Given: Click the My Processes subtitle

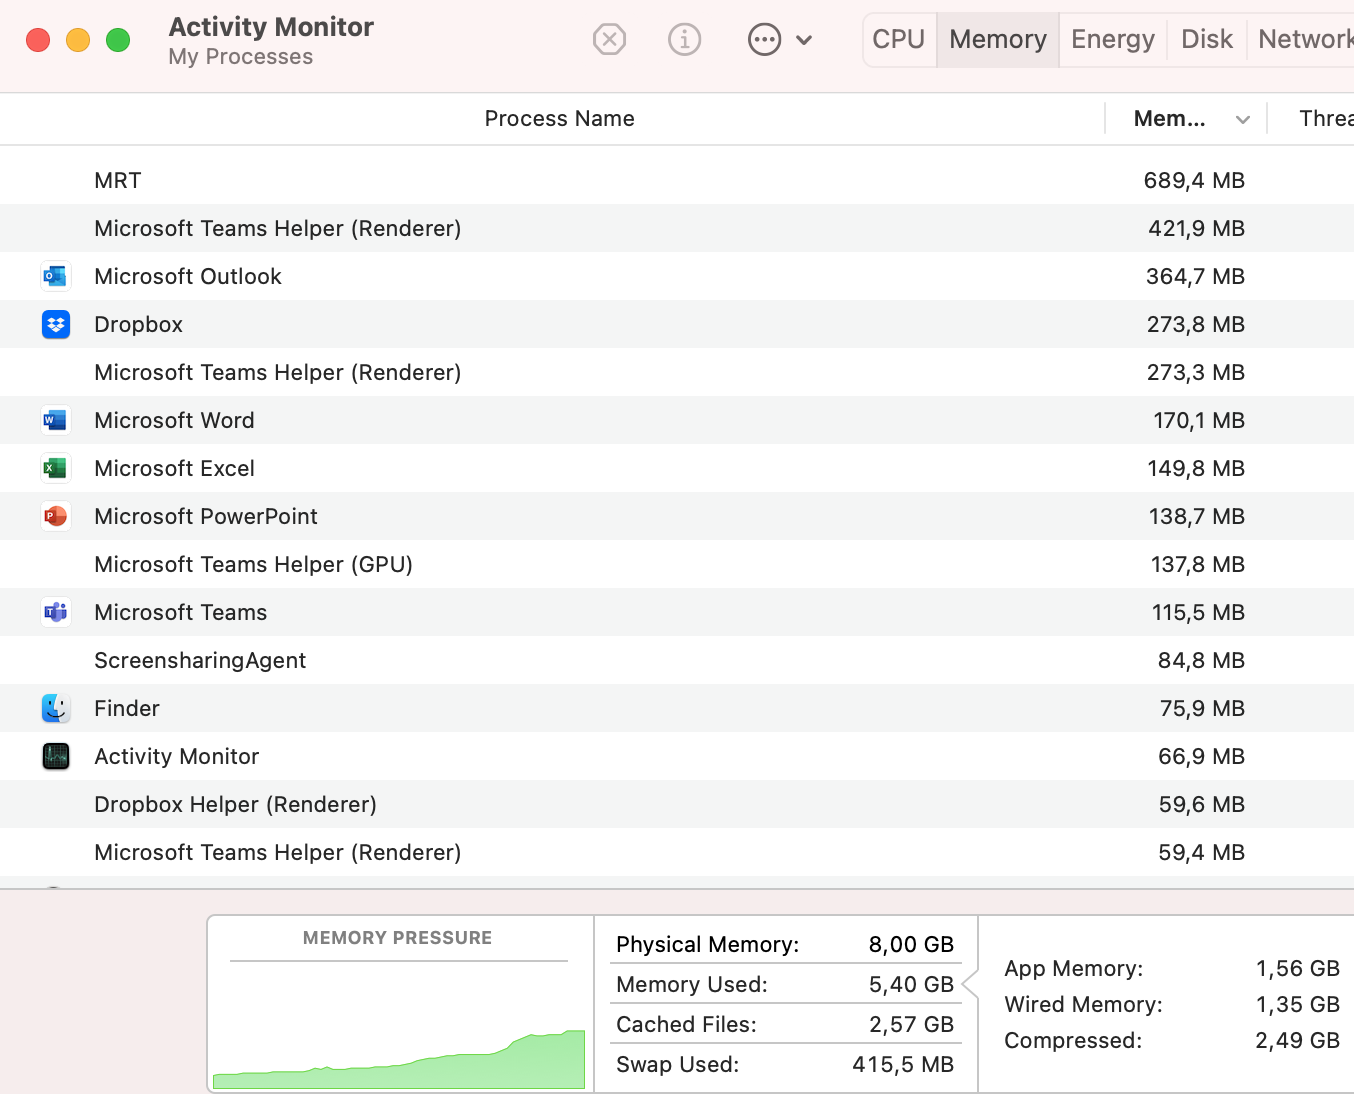Looking at the screenshot, I should [240, 57].
